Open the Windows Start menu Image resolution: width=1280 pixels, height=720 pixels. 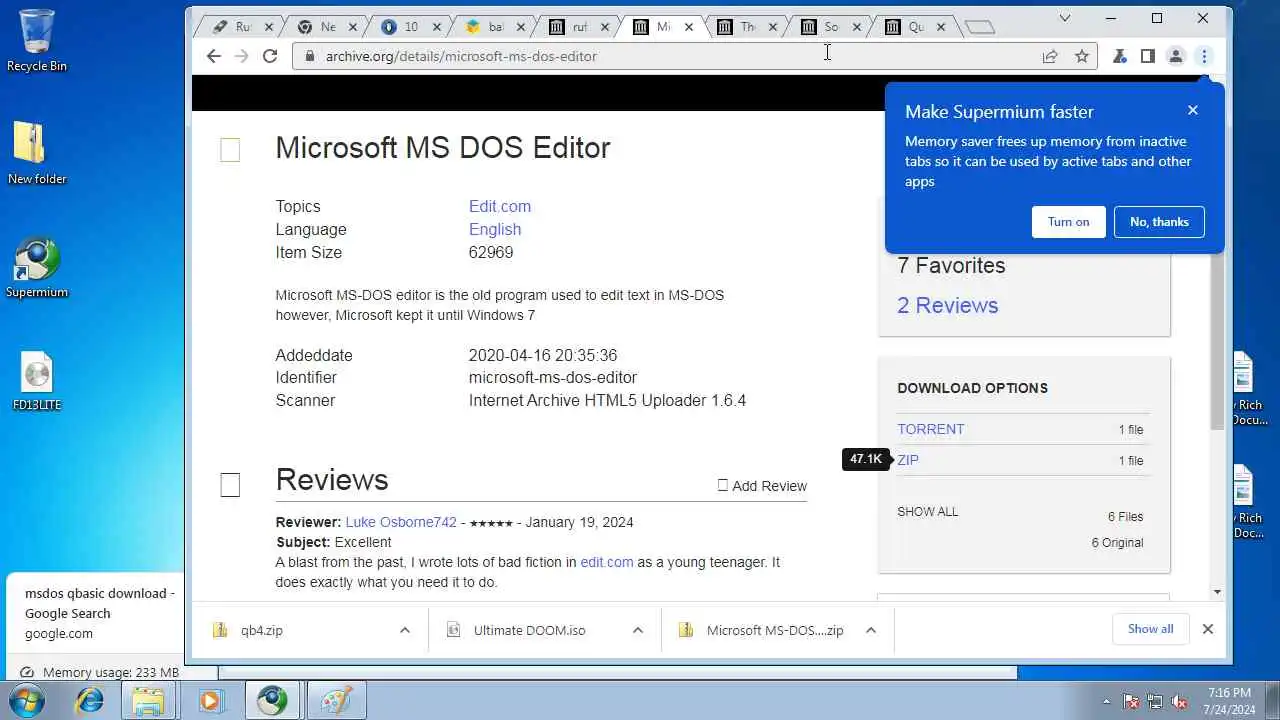pos(27,700)
